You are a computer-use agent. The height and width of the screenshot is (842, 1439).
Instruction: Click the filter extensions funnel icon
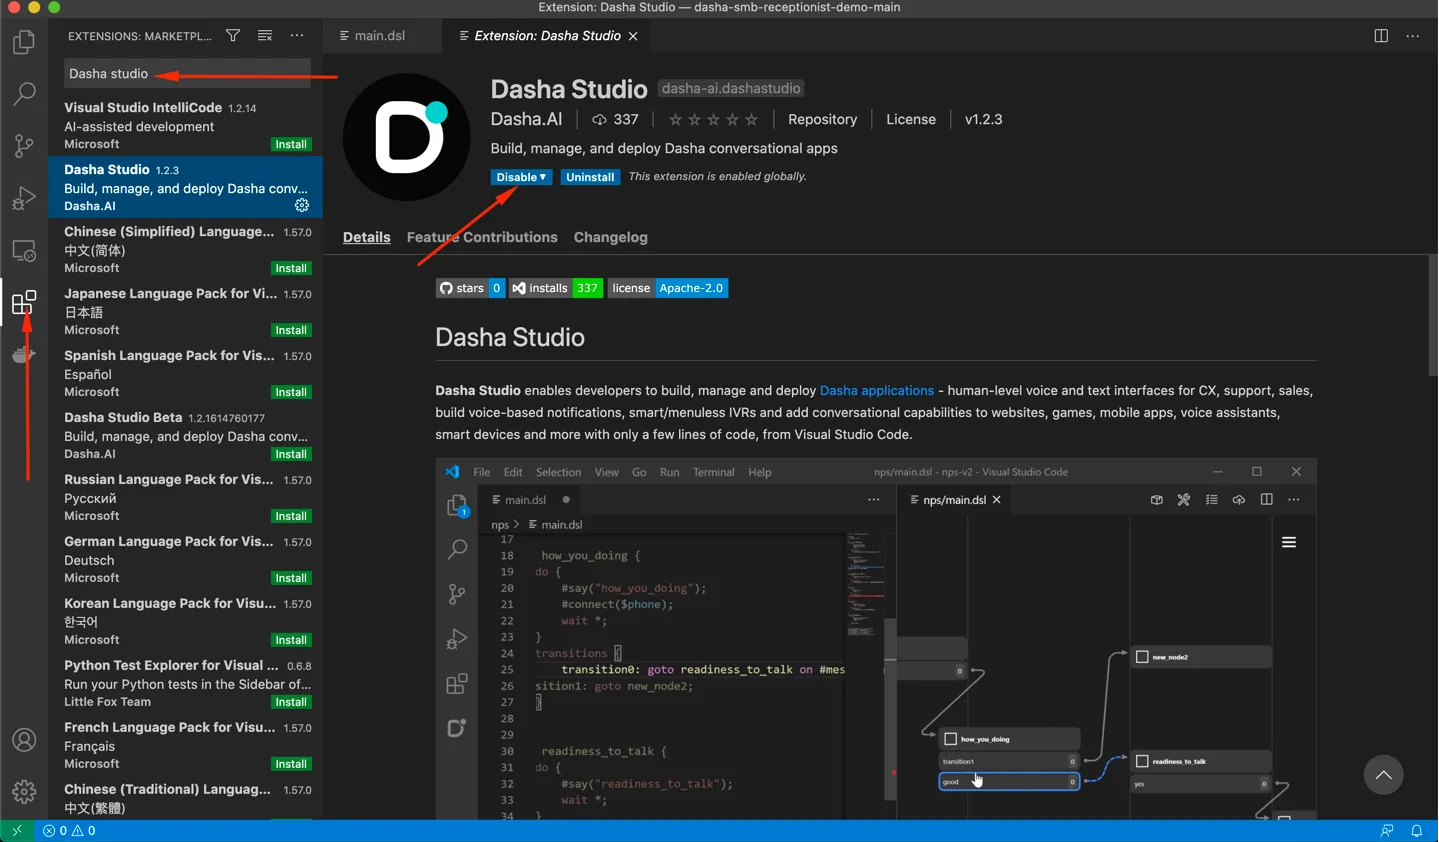233,36
